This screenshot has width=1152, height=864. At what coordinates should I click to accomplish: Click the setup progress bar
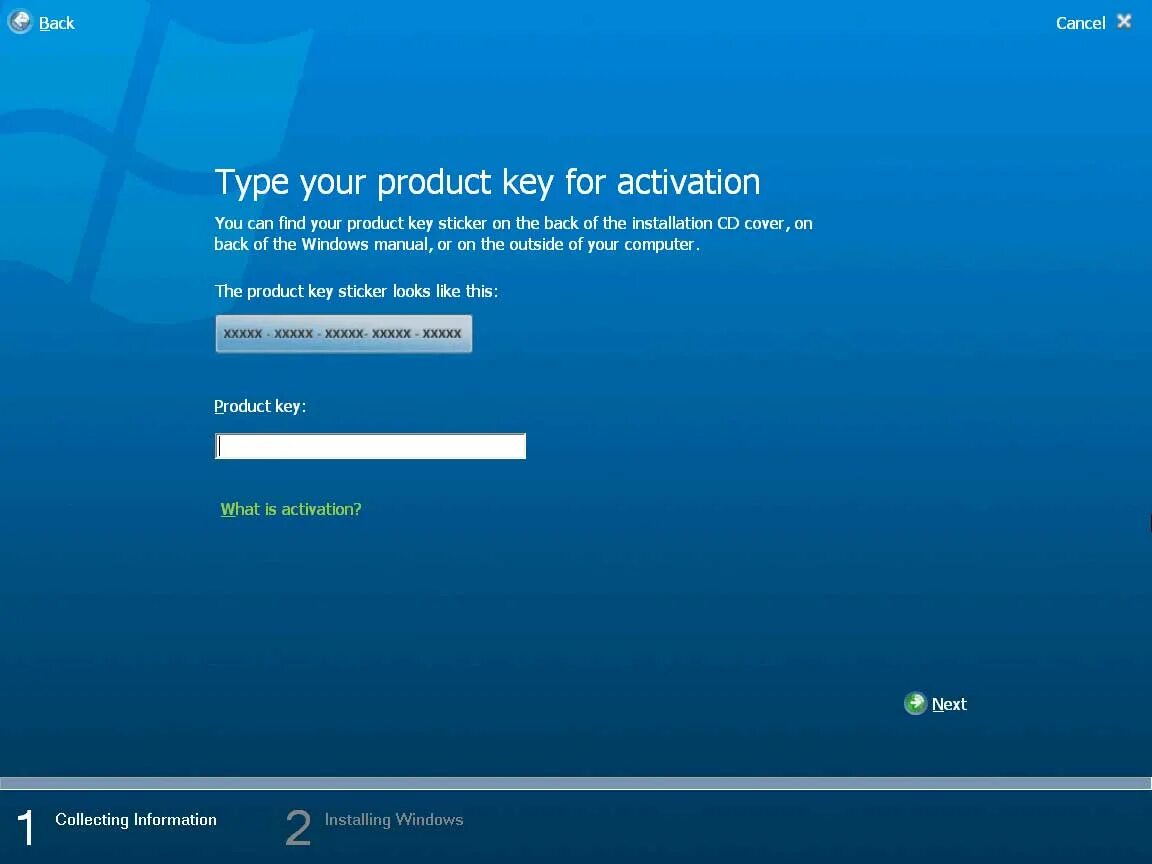pos(576,783)
